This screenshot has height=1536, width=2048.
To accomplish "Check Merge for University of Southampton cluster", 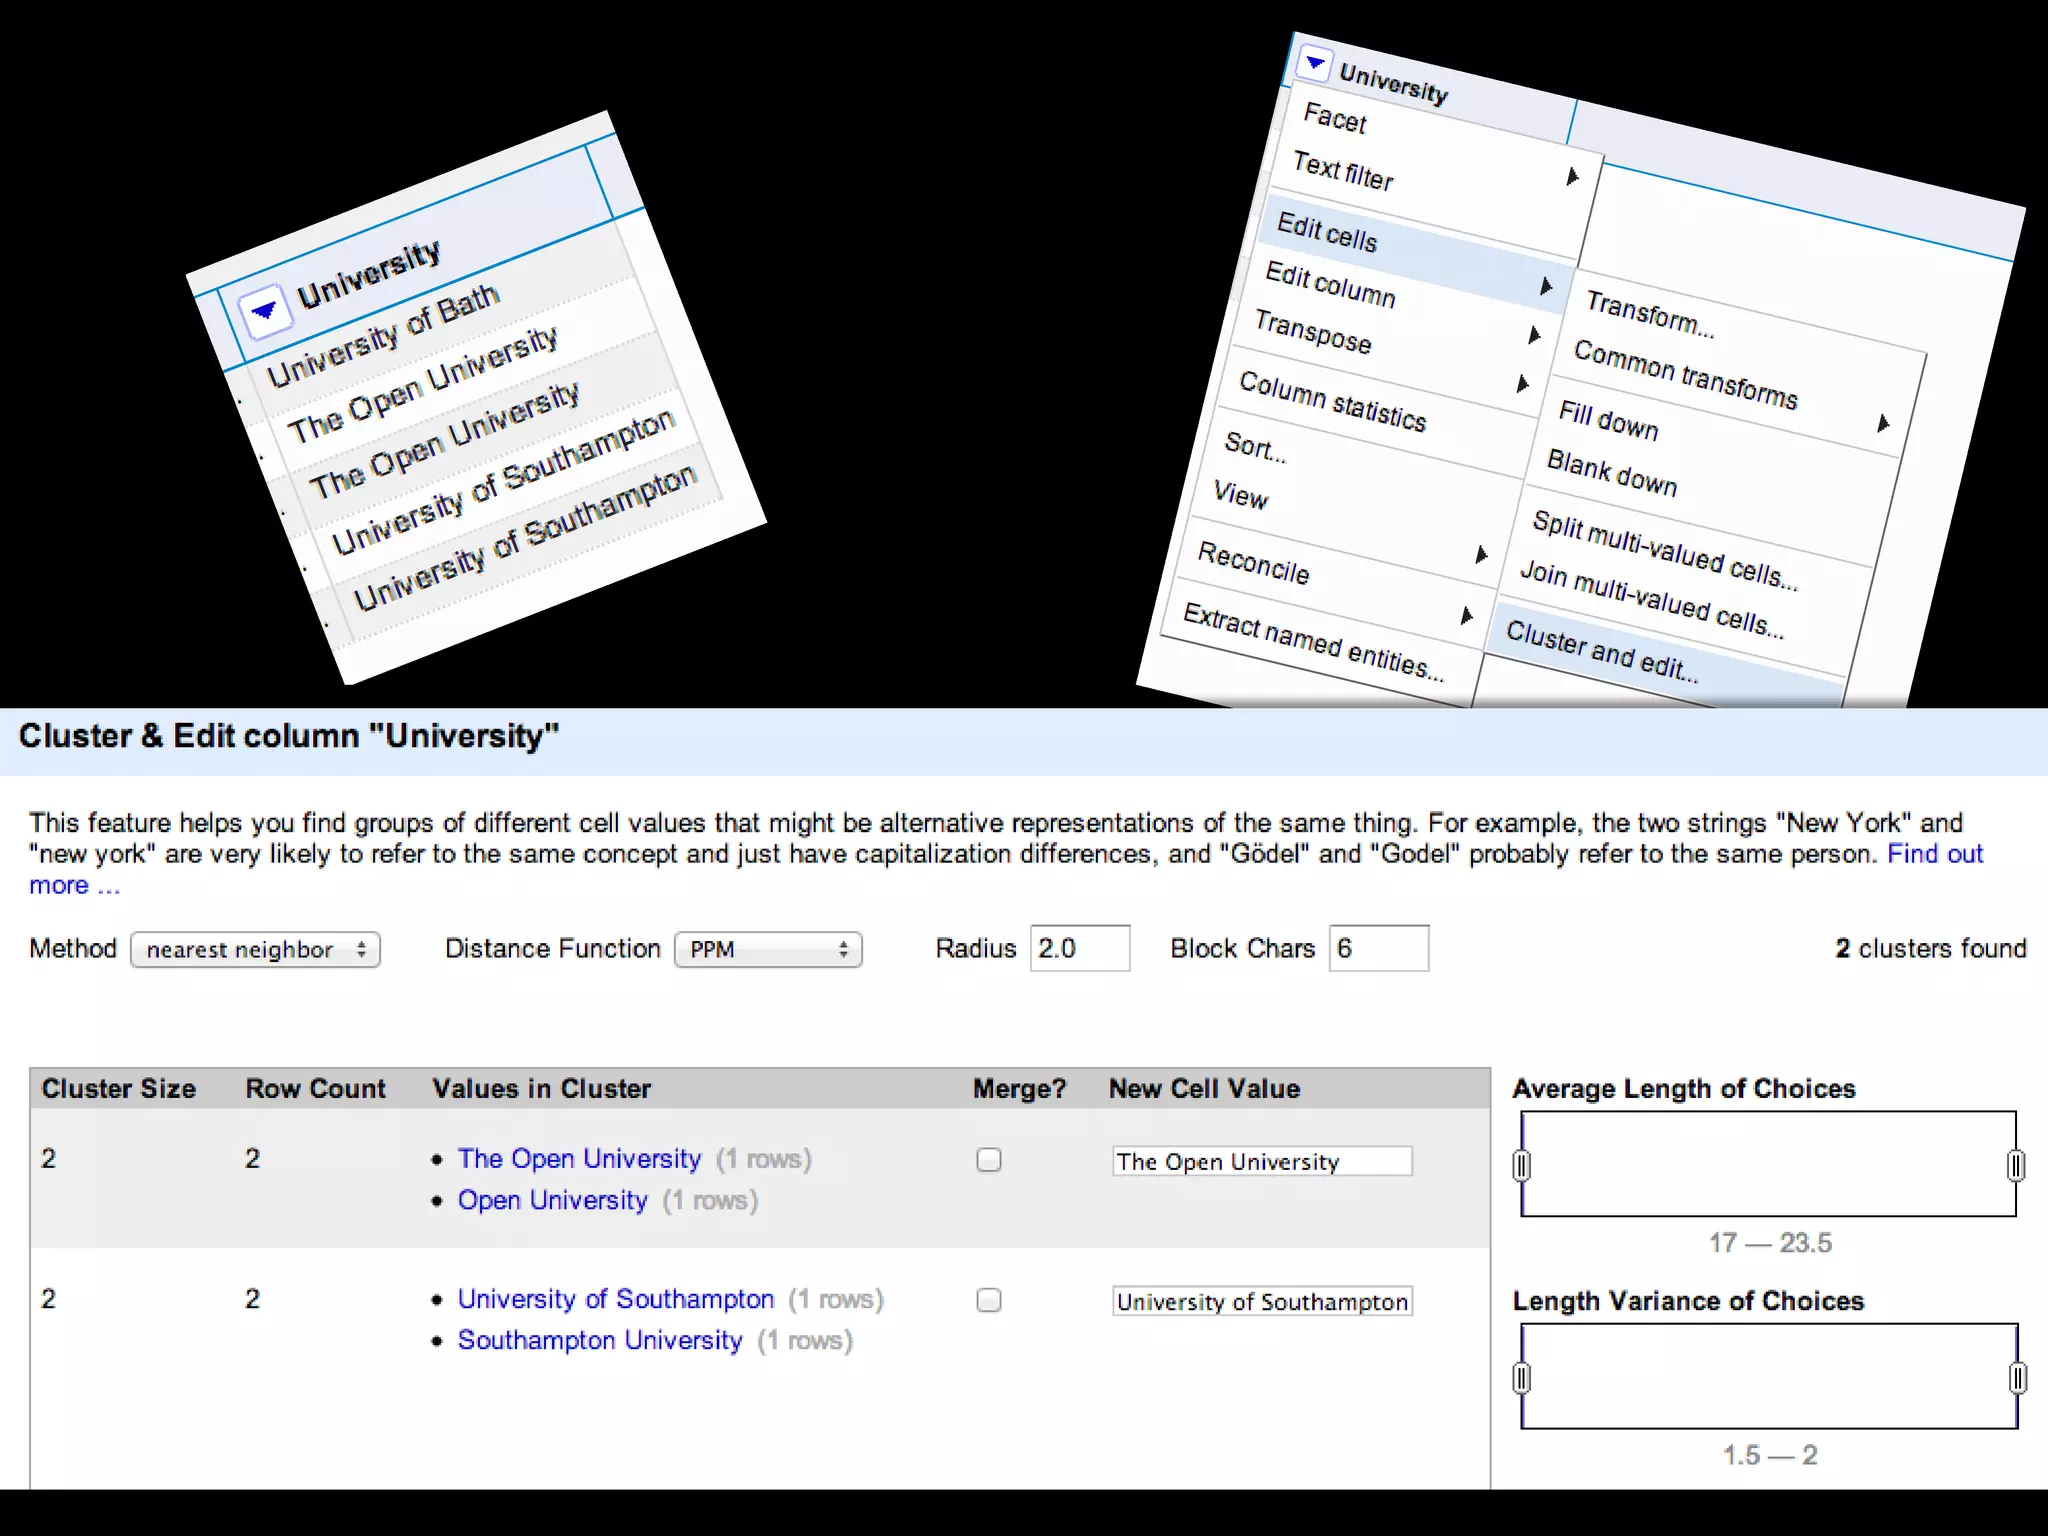I will [x=988, y=1300].
